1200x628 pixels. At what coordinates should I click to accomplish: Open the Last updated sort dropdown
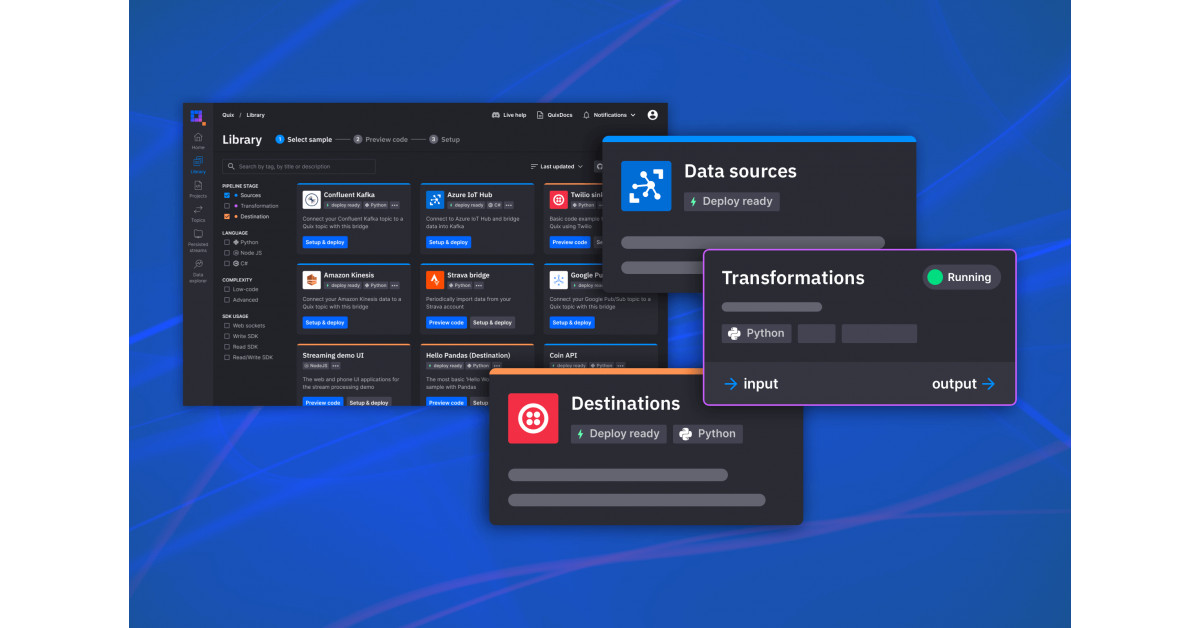pos(558,166)
